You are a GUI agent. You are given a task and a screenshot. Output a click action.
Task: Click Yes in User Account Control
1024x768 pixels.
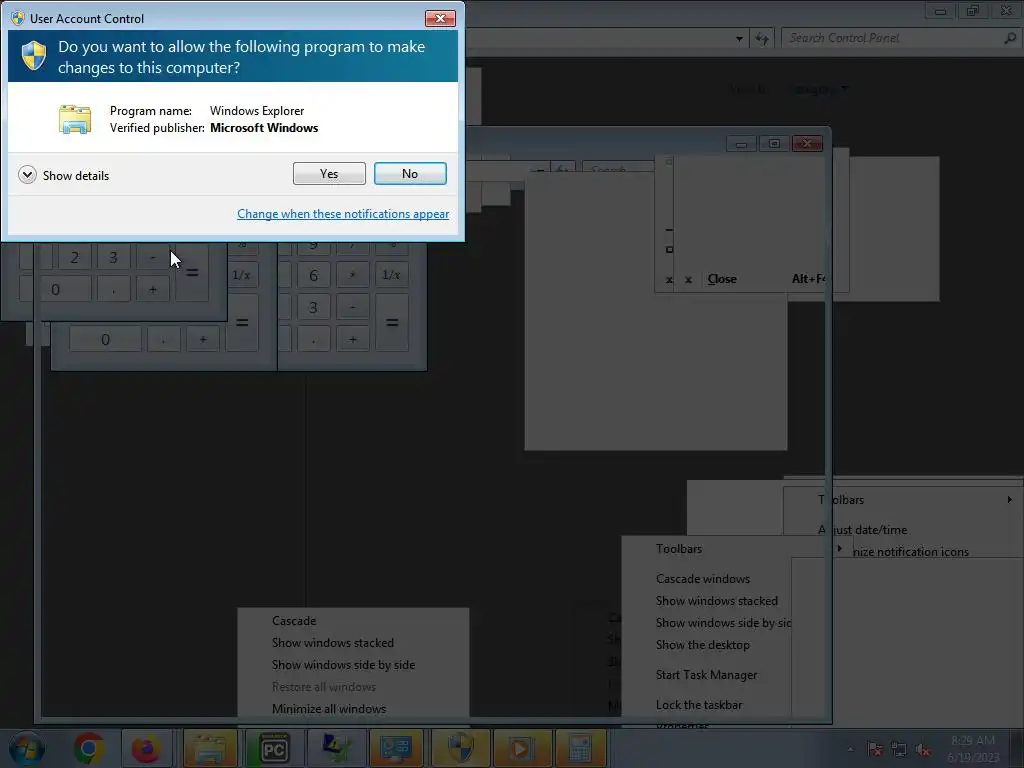pos(329,174)
